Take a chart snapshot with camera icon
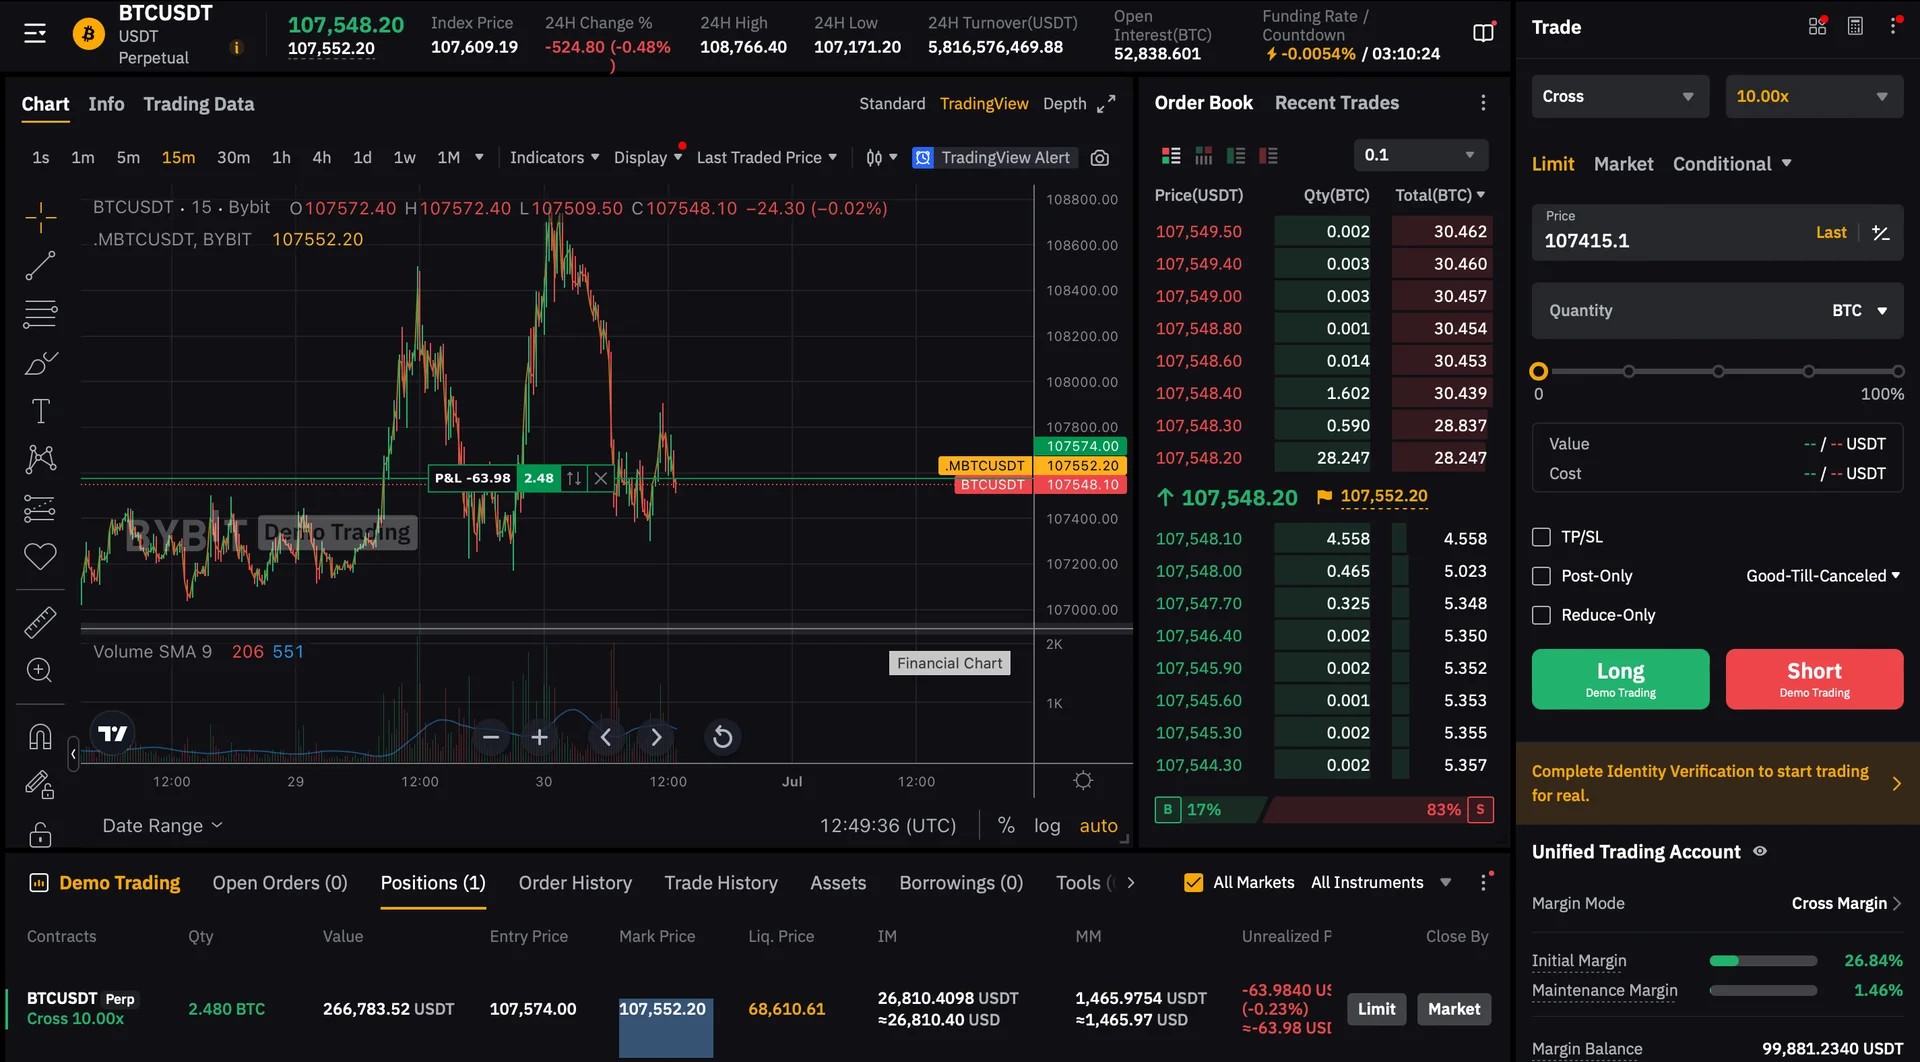The width and height of the screenshot is (1920, 1062). tap(1100, 158)
